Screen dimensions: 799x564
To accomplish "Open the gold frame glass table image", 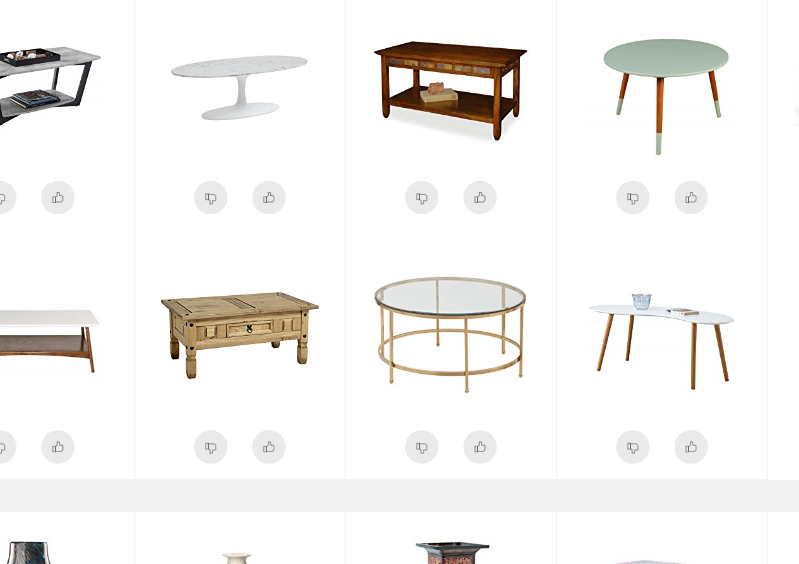I will pyautogui.click(x=450, y=335).
